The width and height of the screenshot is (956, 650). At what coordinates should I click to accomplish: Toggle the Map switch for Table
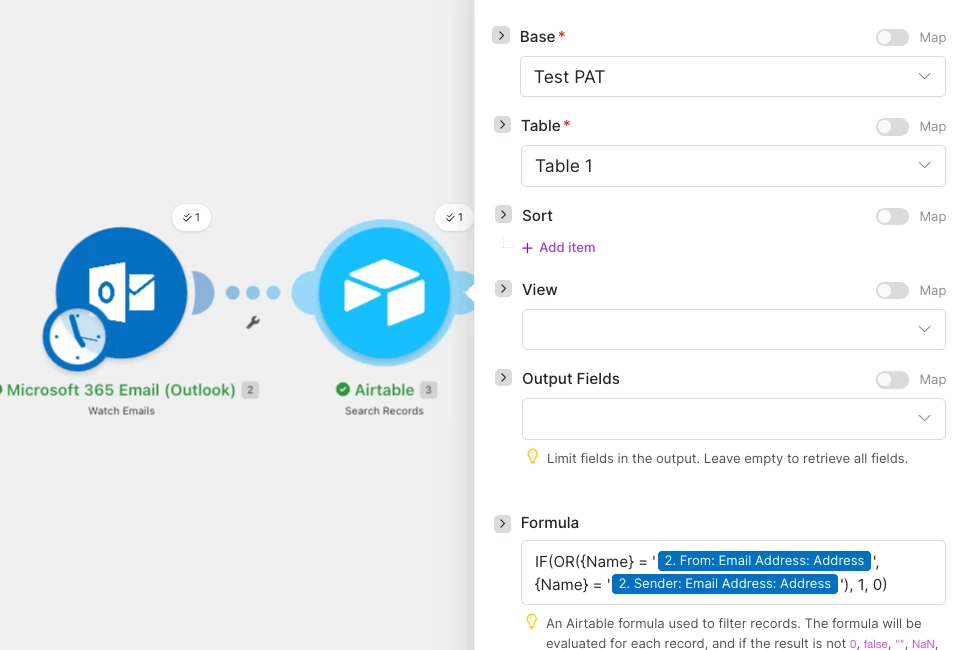click(892, 127)
